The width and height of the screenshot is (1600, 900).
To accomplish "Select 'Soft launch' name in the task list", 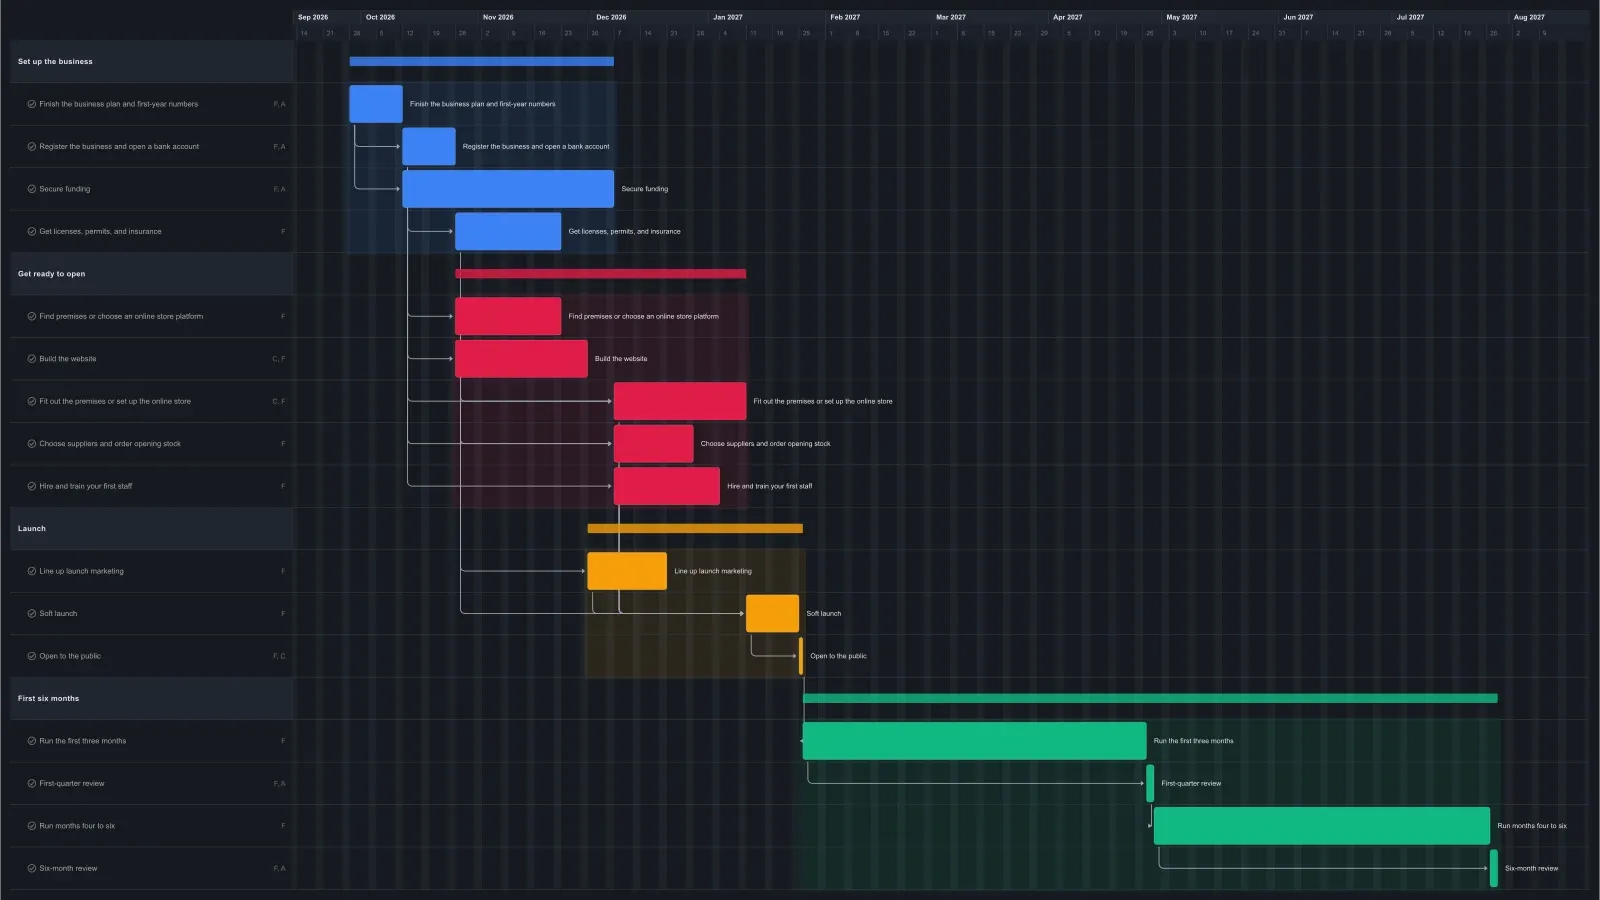I will coord(58,614).
